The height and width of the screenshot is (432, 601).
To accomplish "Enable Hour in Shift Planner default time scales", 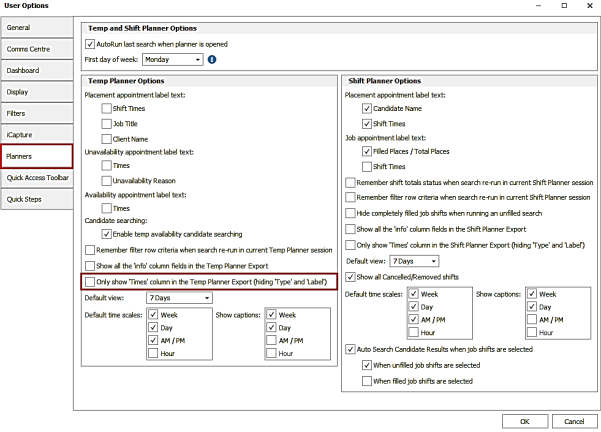I will click(414, 332).
